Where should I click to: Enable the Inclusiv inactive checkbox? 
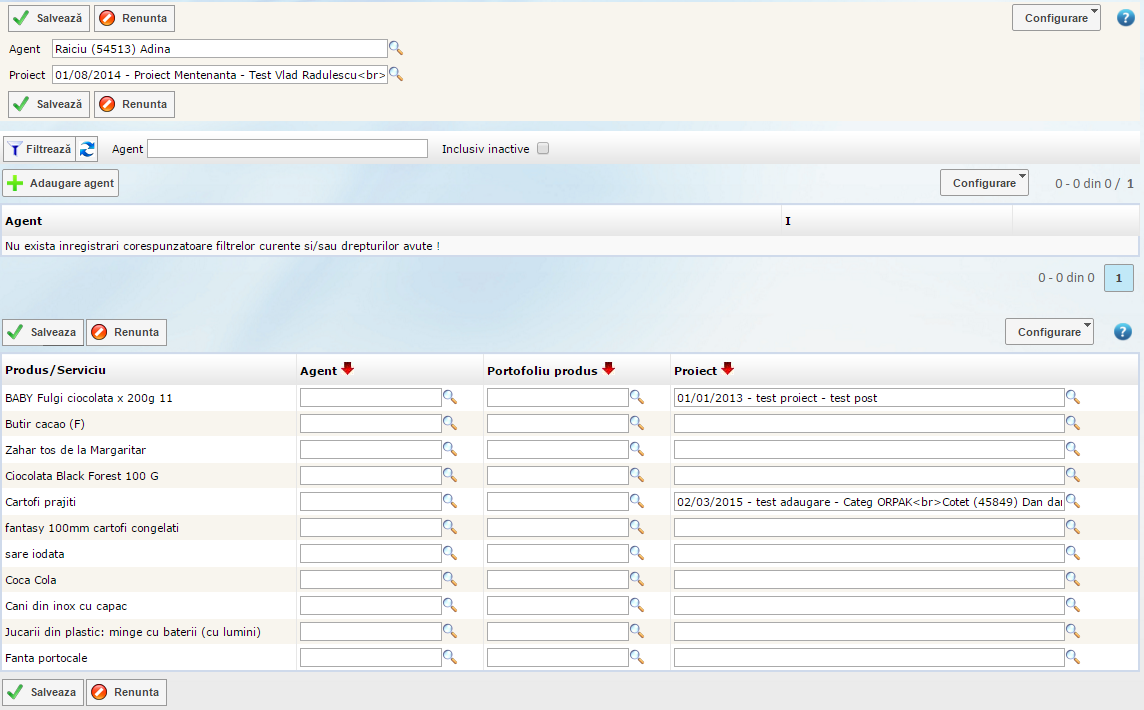[543, 149]
